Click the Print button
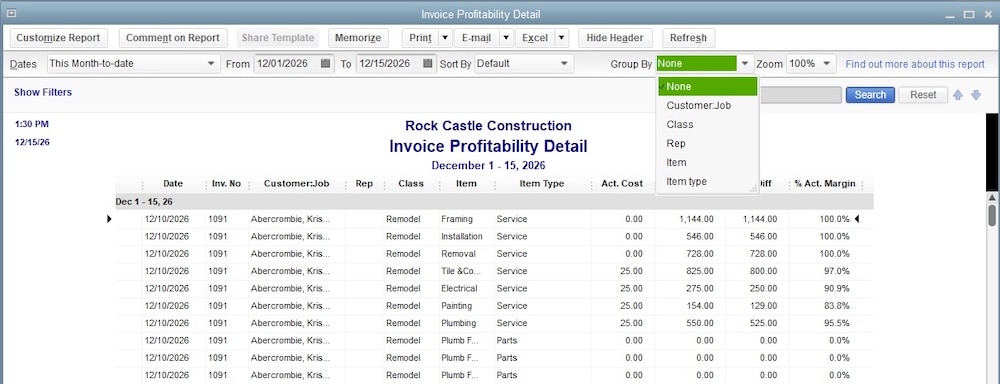 coord(420,38)
